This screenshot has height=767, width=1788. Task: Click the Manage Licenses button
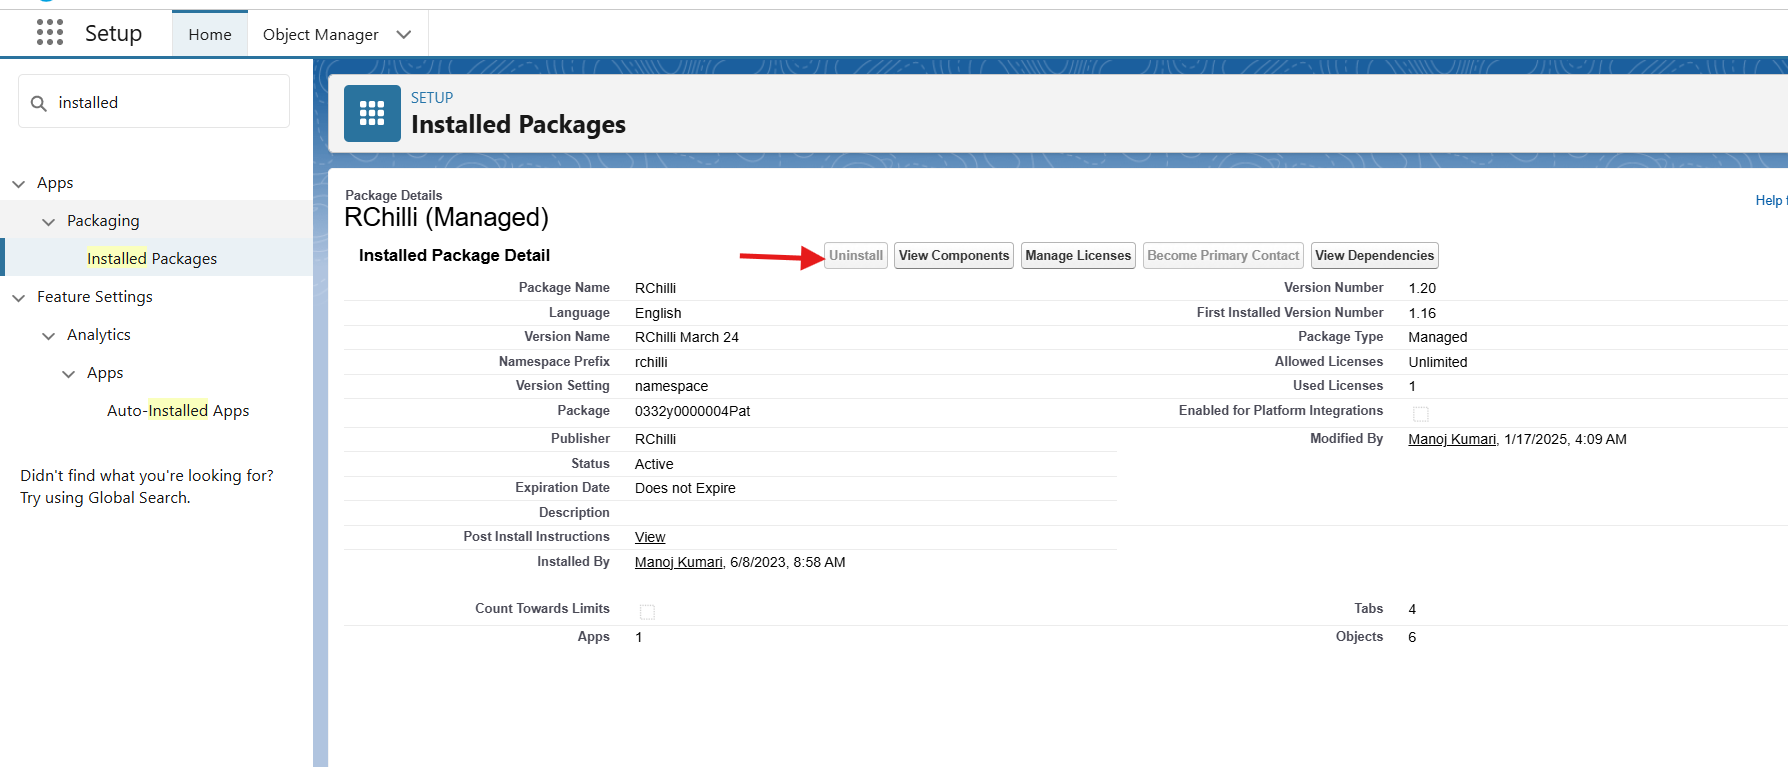1078,256
